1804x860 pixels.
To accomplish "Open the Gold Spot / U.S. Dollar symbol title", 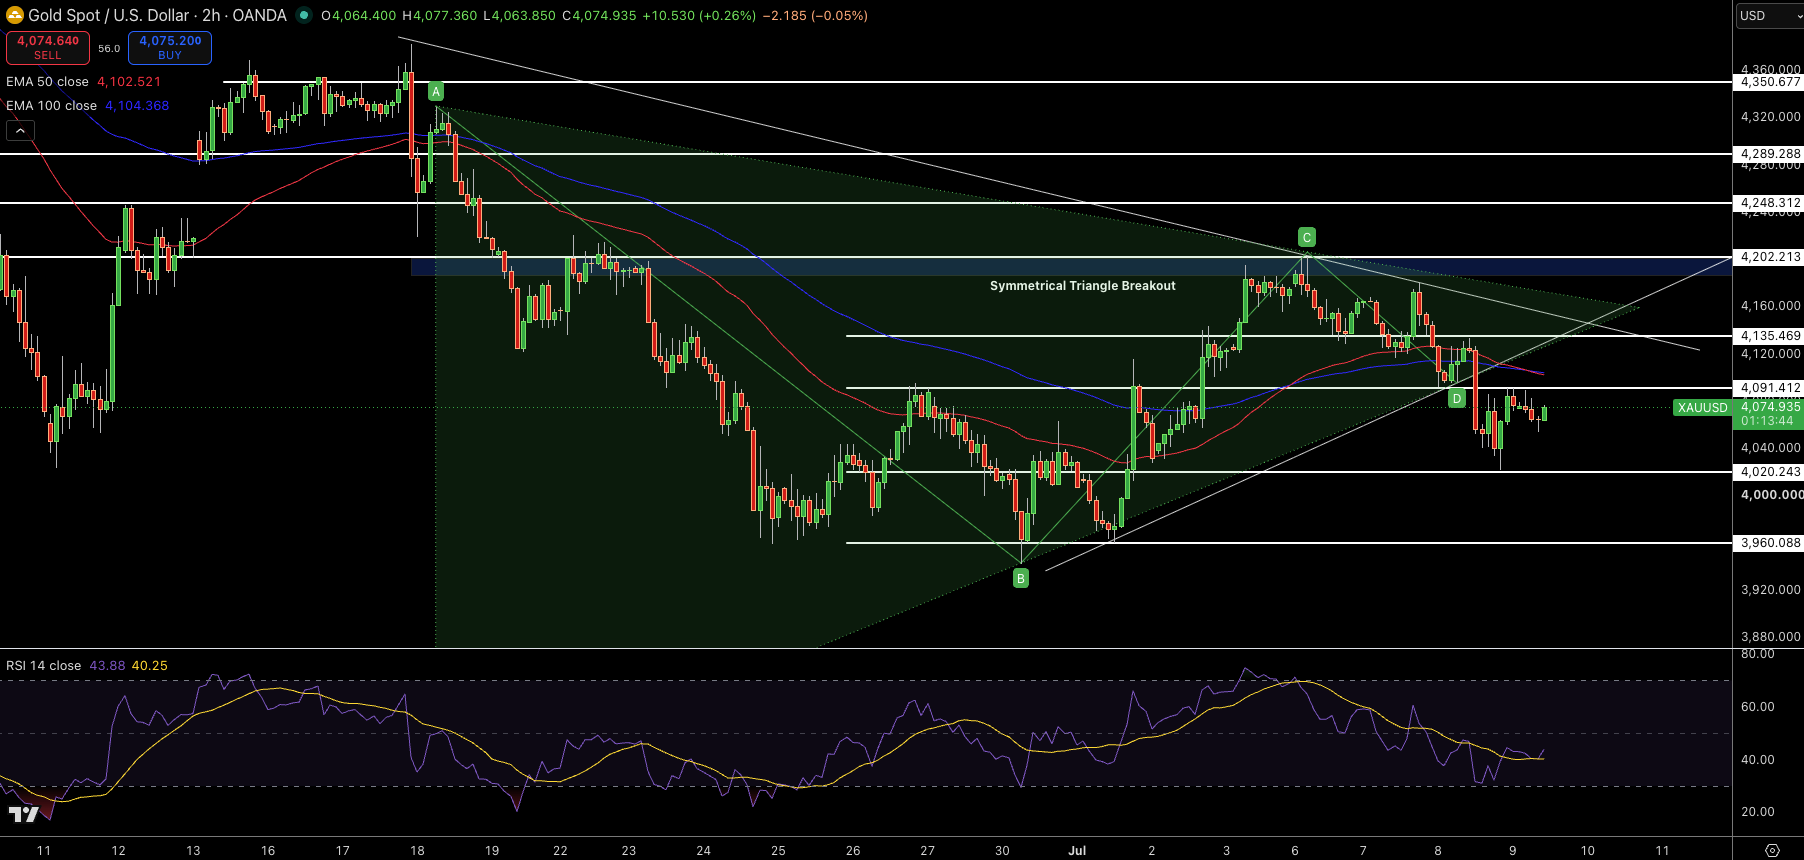I will 157,15.
